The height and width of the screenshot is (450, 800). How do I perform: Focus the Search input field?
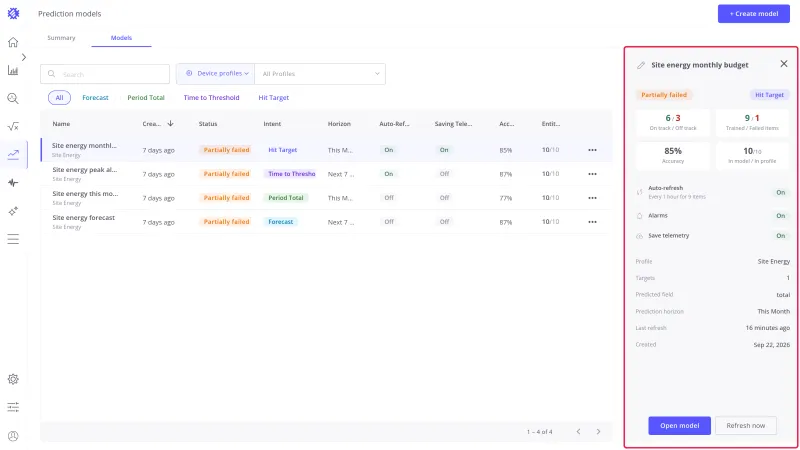[105, 74]
